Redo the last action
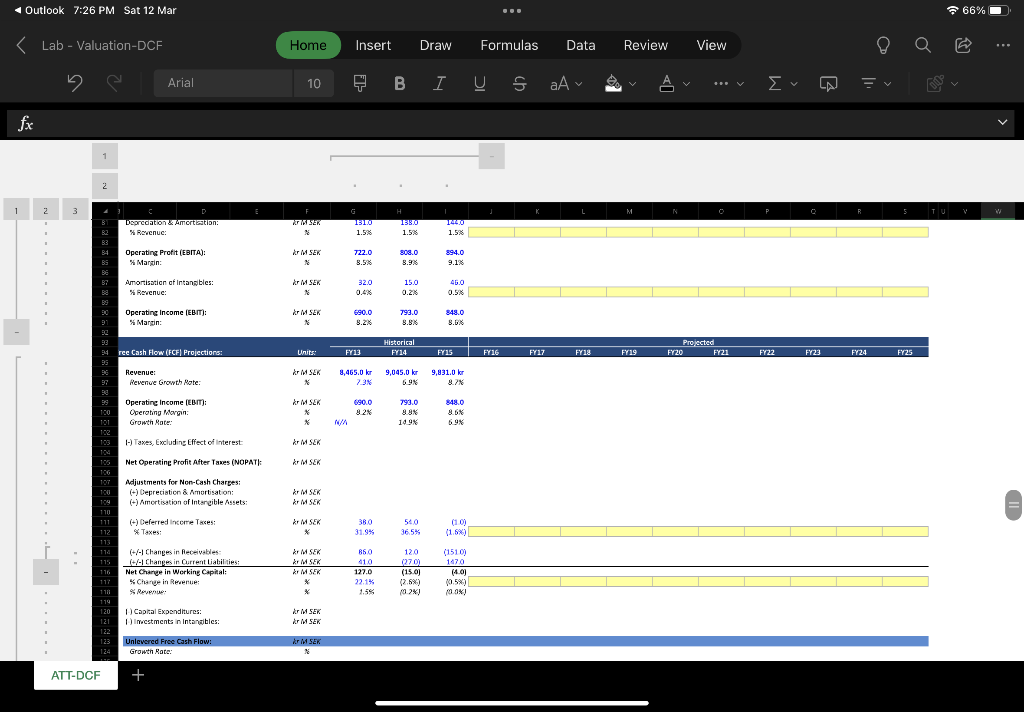This screenshot has width=1024, height=712. point(114,83)
